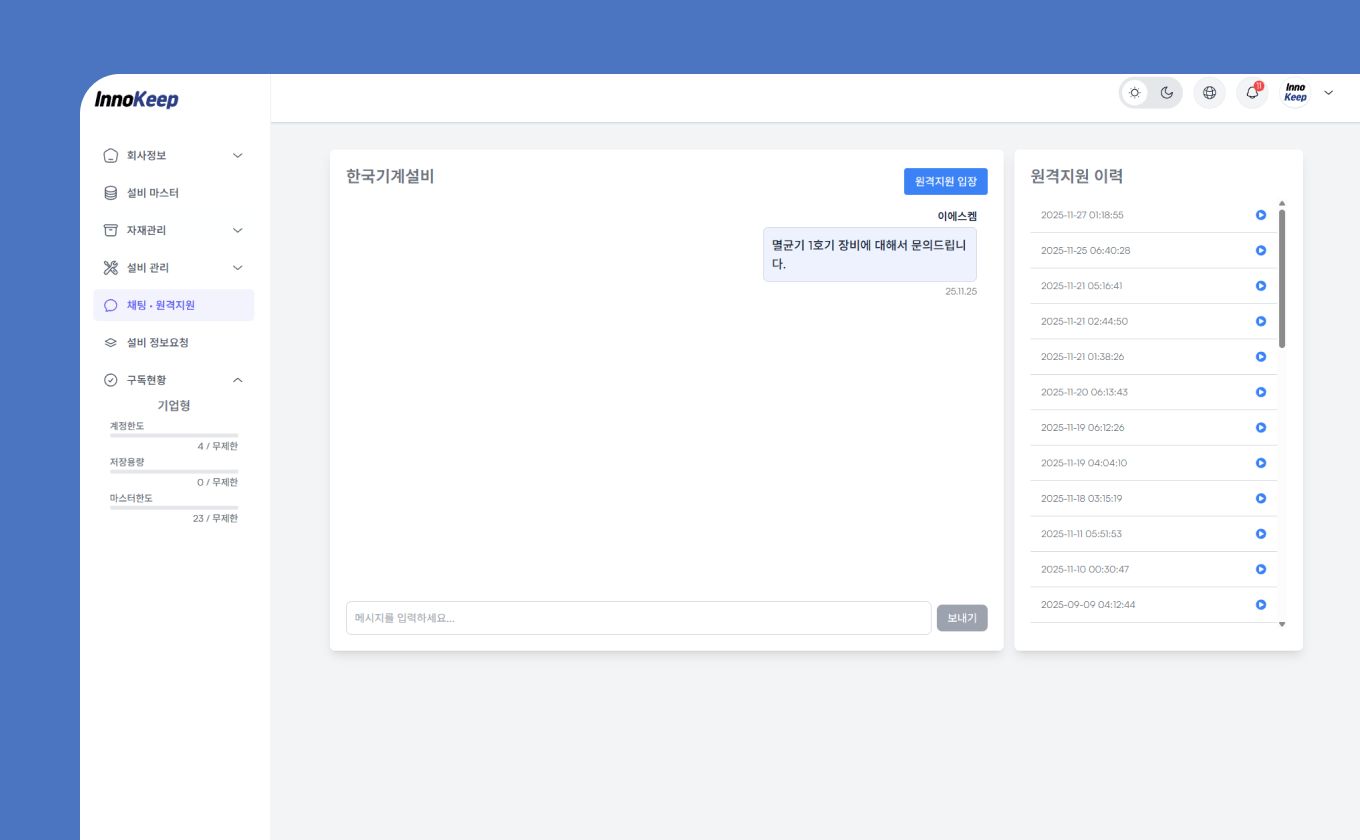Open notifications via the bell icon

pos(1251,92)
